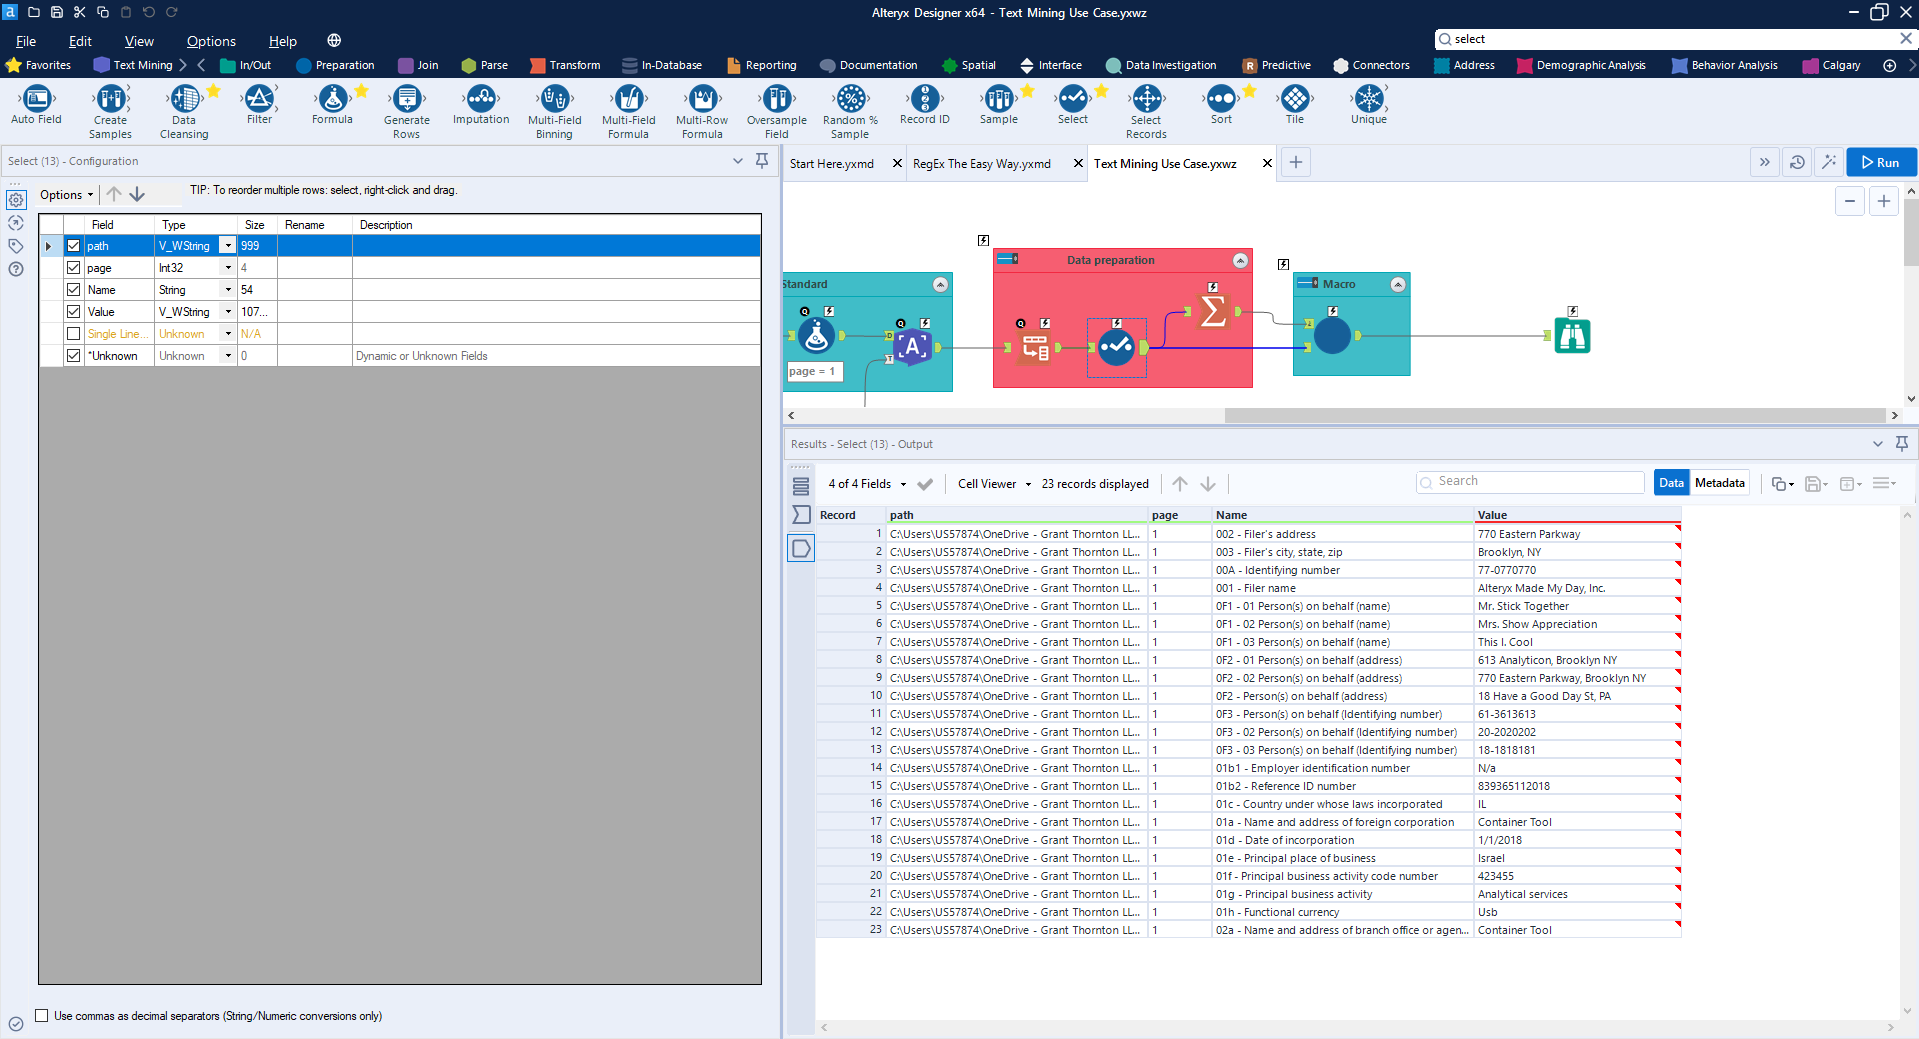This screenshot has height=1039, width=1919.
Task: Check Use commas as decimal separators
Action: click(42, 1015)
